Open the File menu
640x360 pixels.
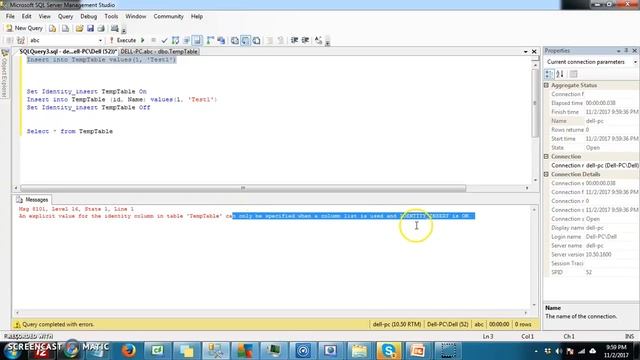pos(10,16)
